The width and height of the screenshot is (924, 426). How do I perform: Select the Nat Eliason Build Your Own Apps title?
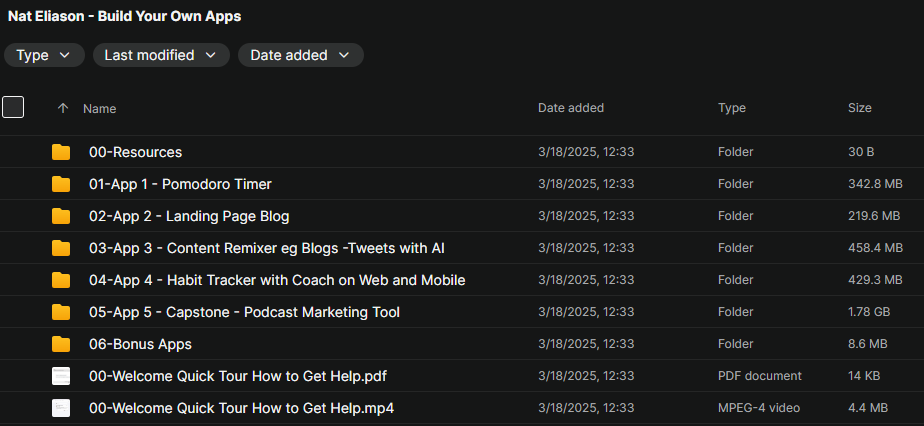(124, 16)
